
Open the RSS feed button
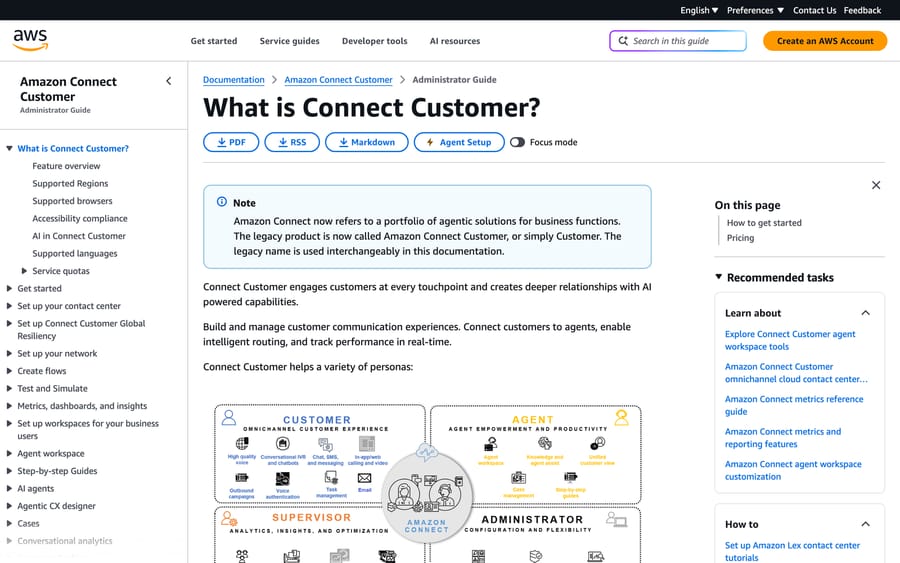coord(292,142)
